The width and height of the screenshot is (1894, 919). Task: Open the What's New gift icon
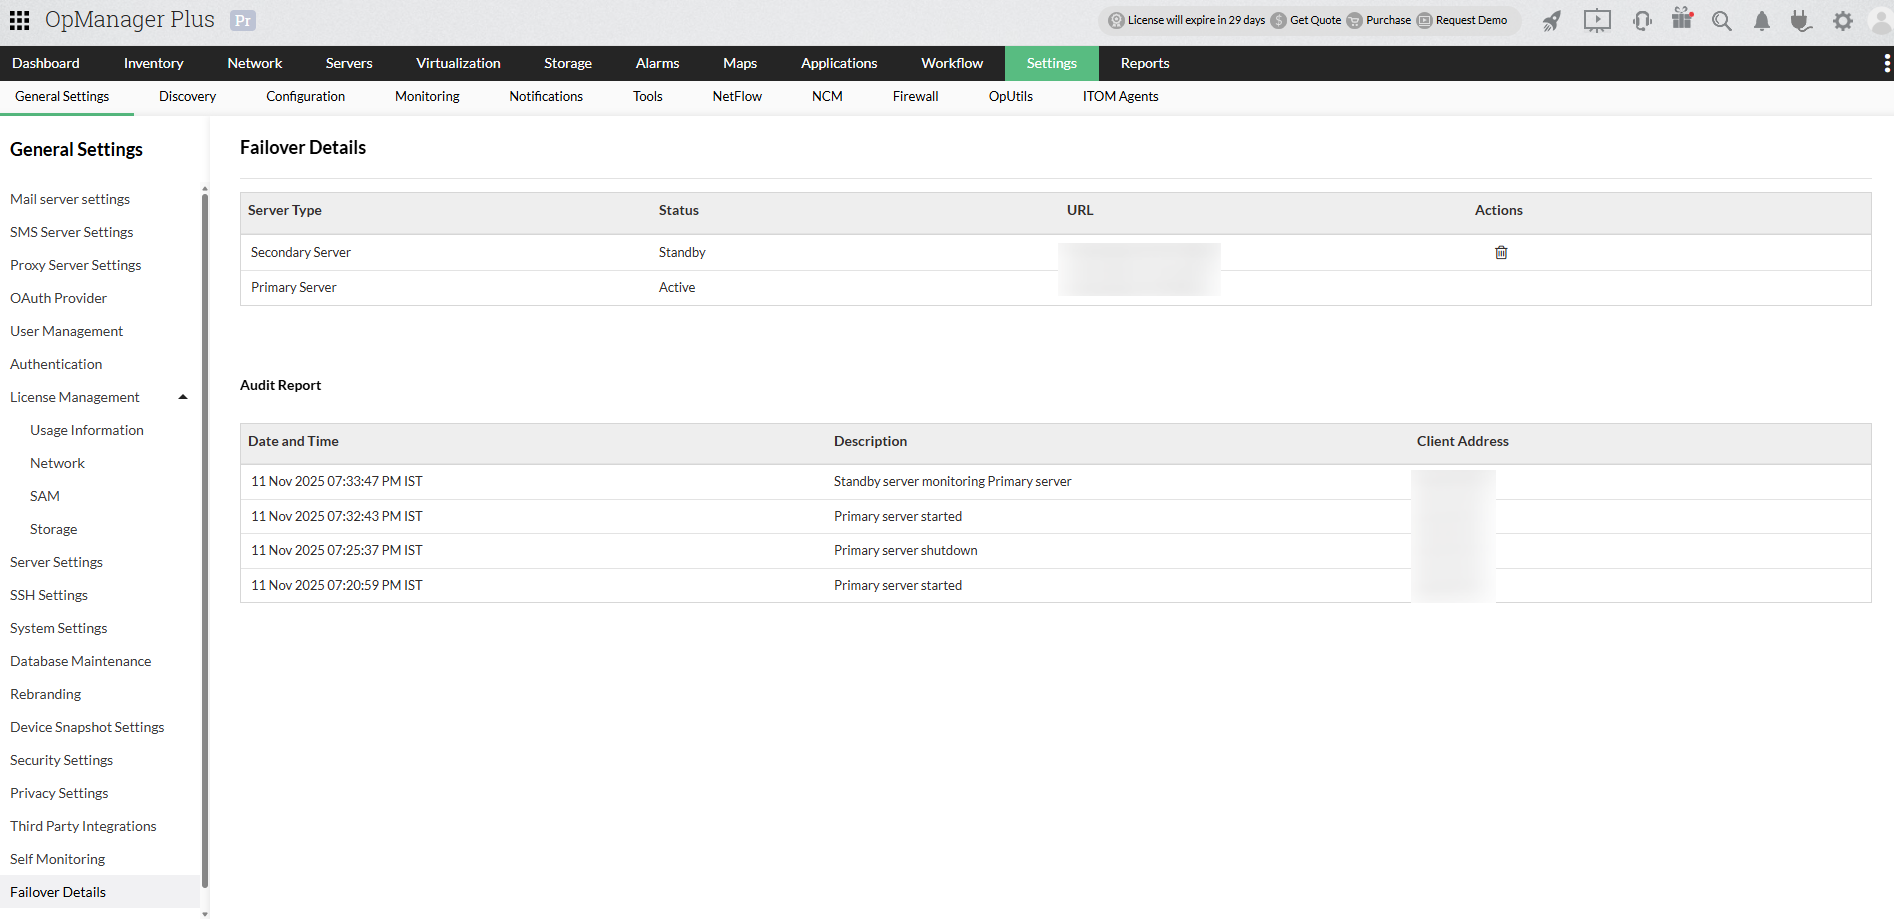click(1682, 18)
